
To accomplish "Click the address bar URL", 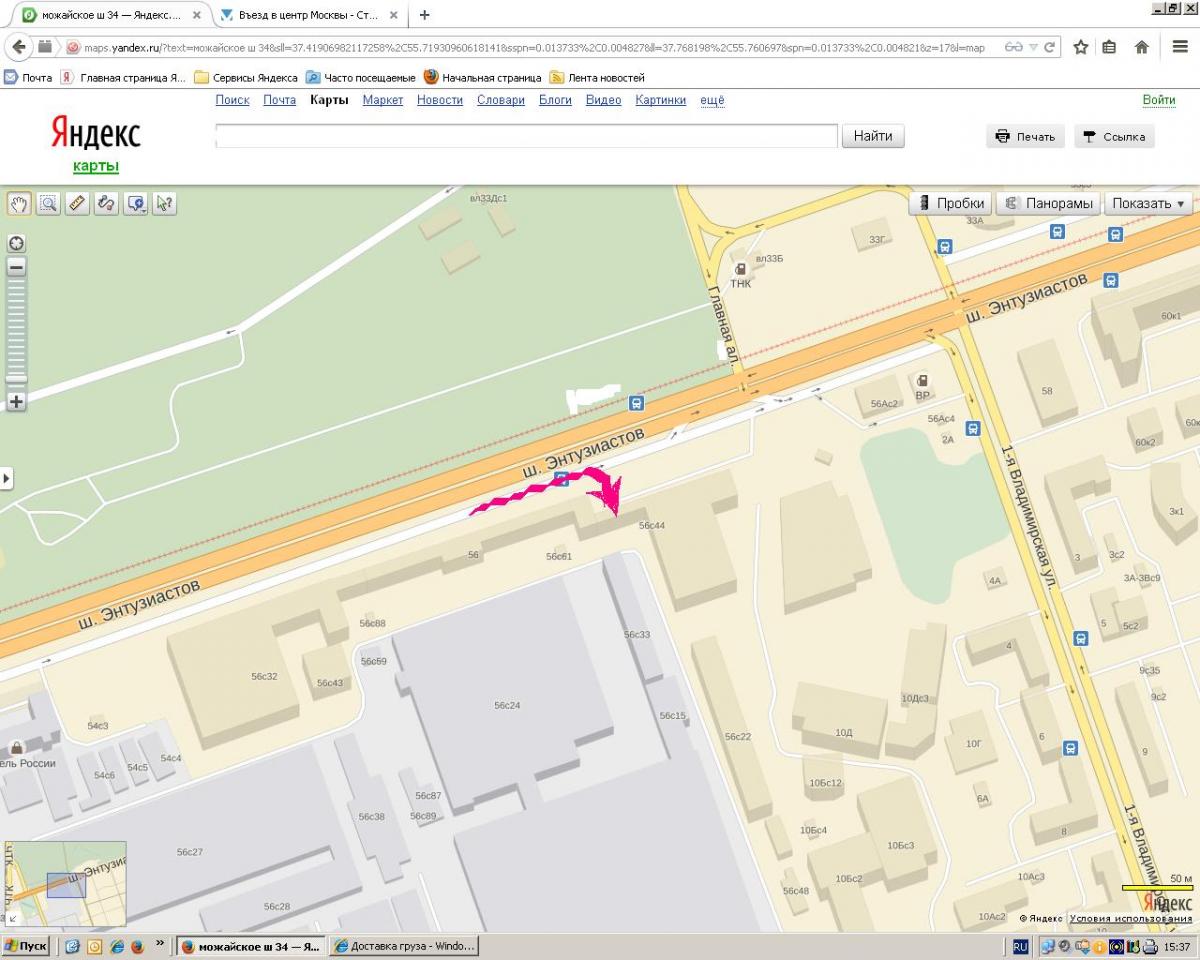I will pos(535,47).
